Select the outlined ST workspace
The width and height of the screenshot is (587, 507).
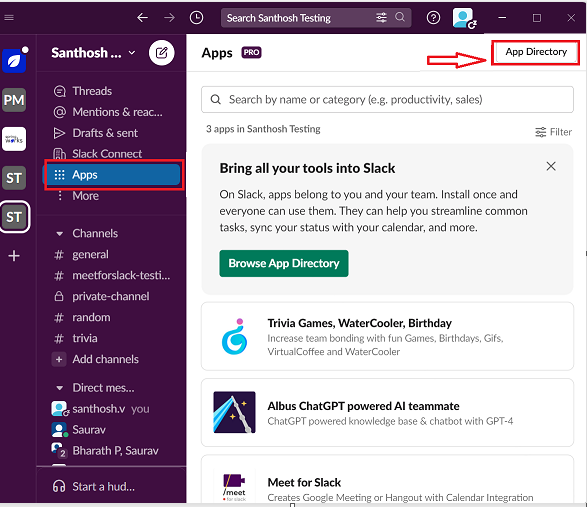click(14, 217)
